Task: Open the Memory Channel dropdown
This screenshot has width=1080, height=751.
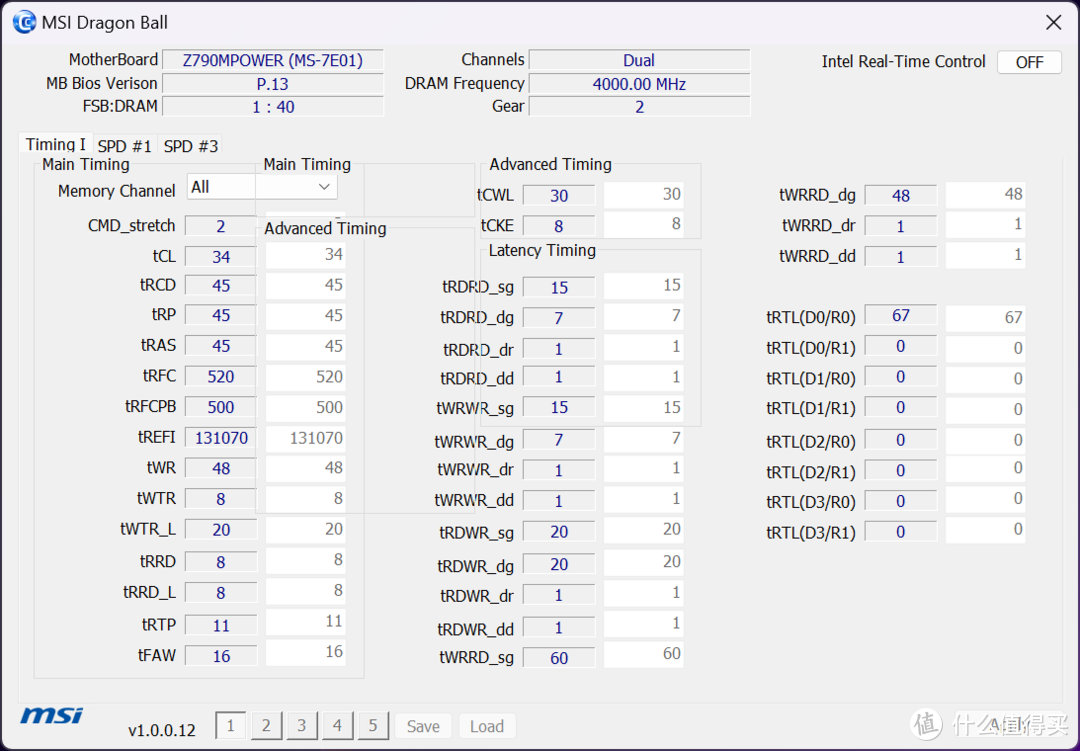Action: click(262, 187)
